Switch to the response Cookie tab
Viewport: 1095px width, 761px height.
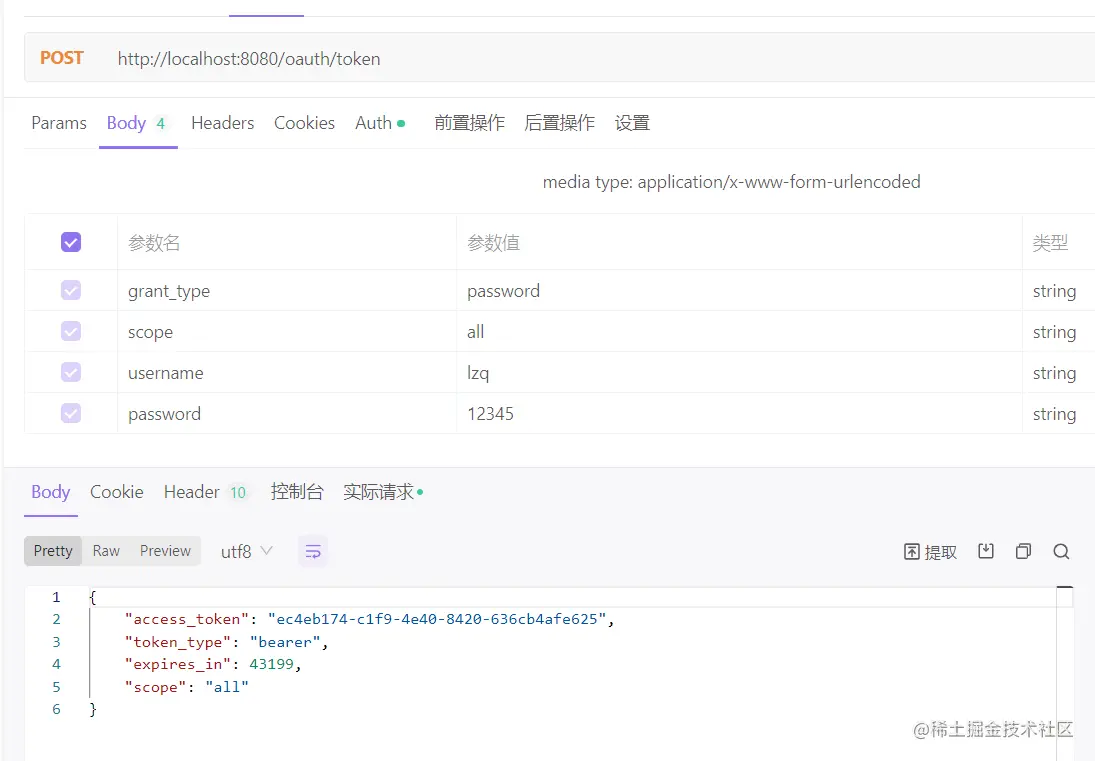117,492
